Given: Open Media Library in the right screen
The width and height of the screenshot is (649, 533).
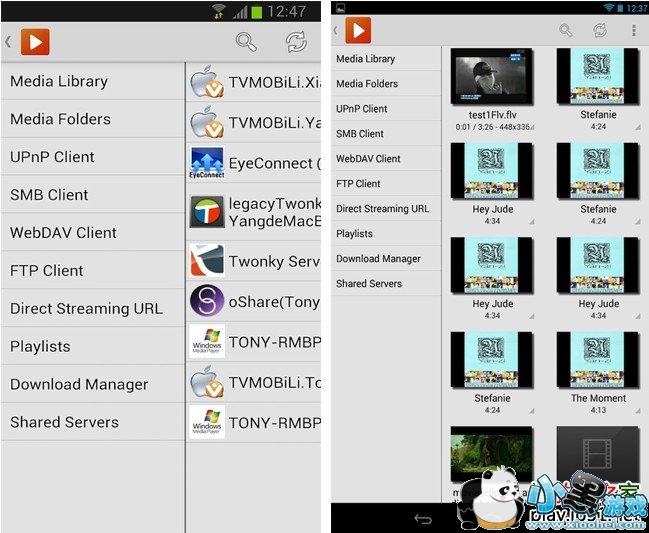Looking at the screenshot, I should [386, 59].
